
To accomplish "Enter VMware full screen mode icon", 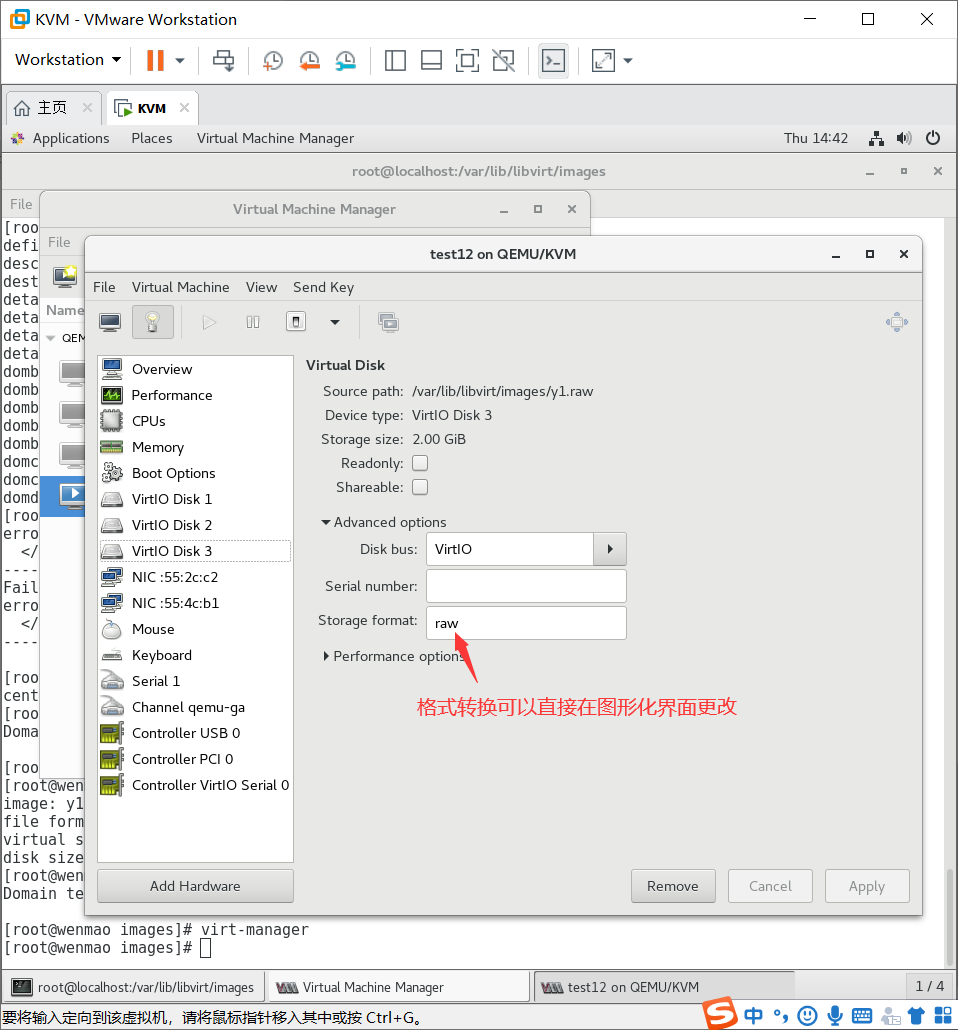I will coord(467,60).
